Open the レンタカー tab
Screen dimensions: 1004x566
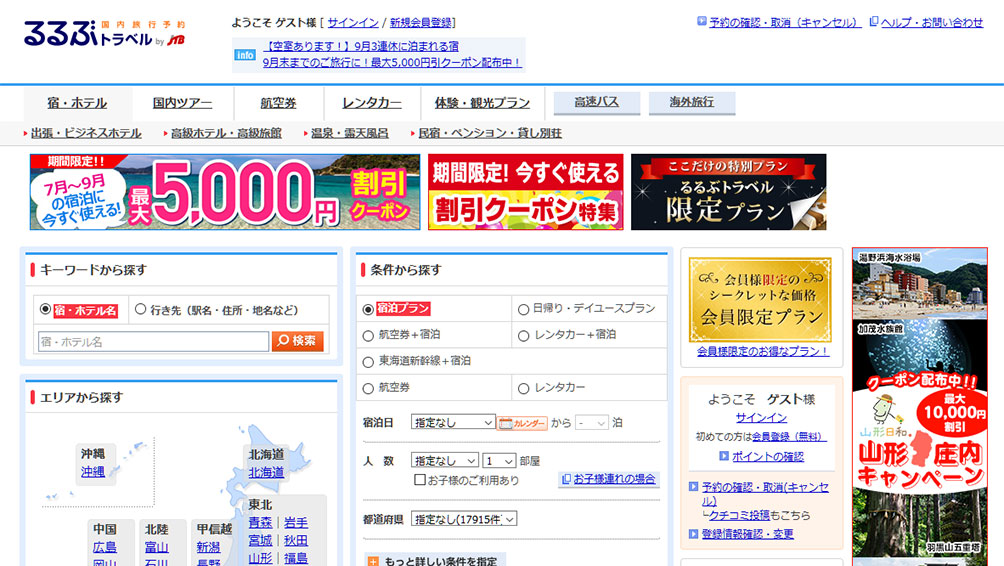[x=371, y=103]
